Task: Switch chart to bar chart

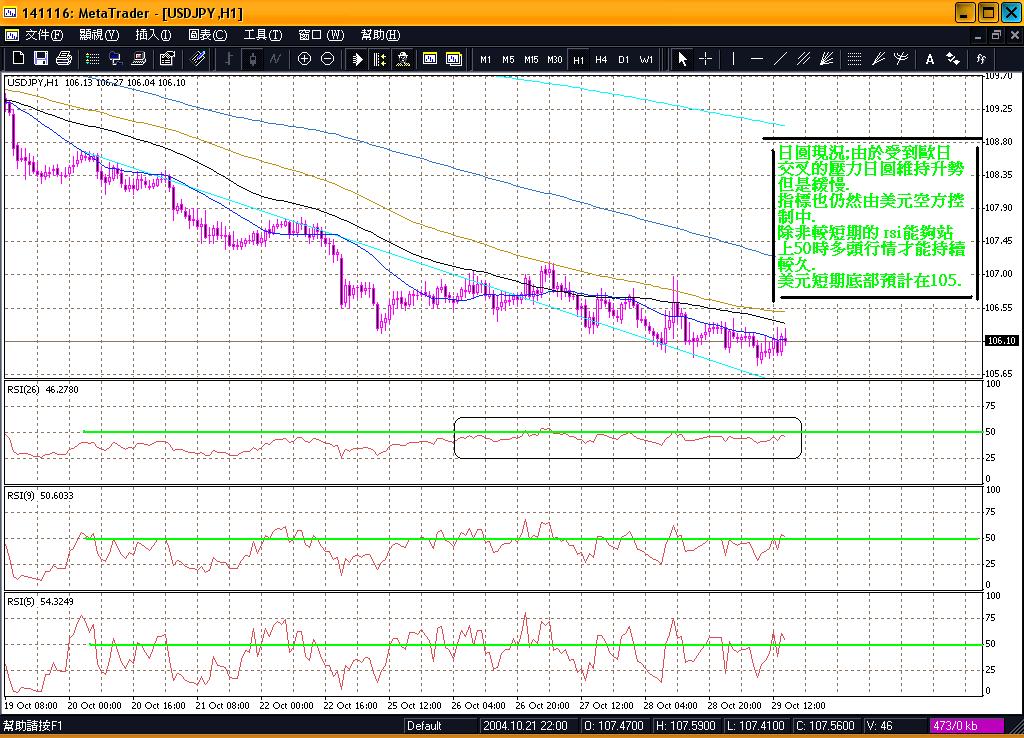Action: (229, 59)
